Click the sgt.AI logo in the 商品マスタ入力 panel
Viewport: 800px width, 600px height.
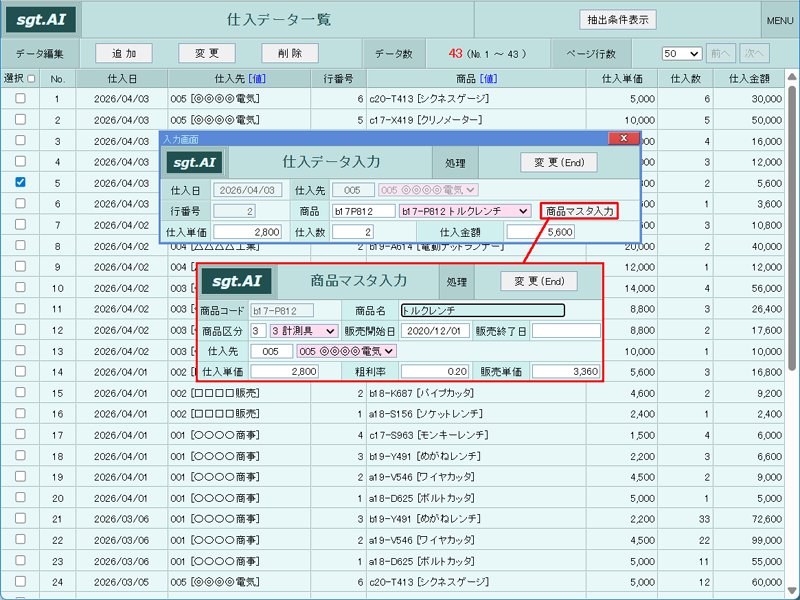(x=237, y=281)
